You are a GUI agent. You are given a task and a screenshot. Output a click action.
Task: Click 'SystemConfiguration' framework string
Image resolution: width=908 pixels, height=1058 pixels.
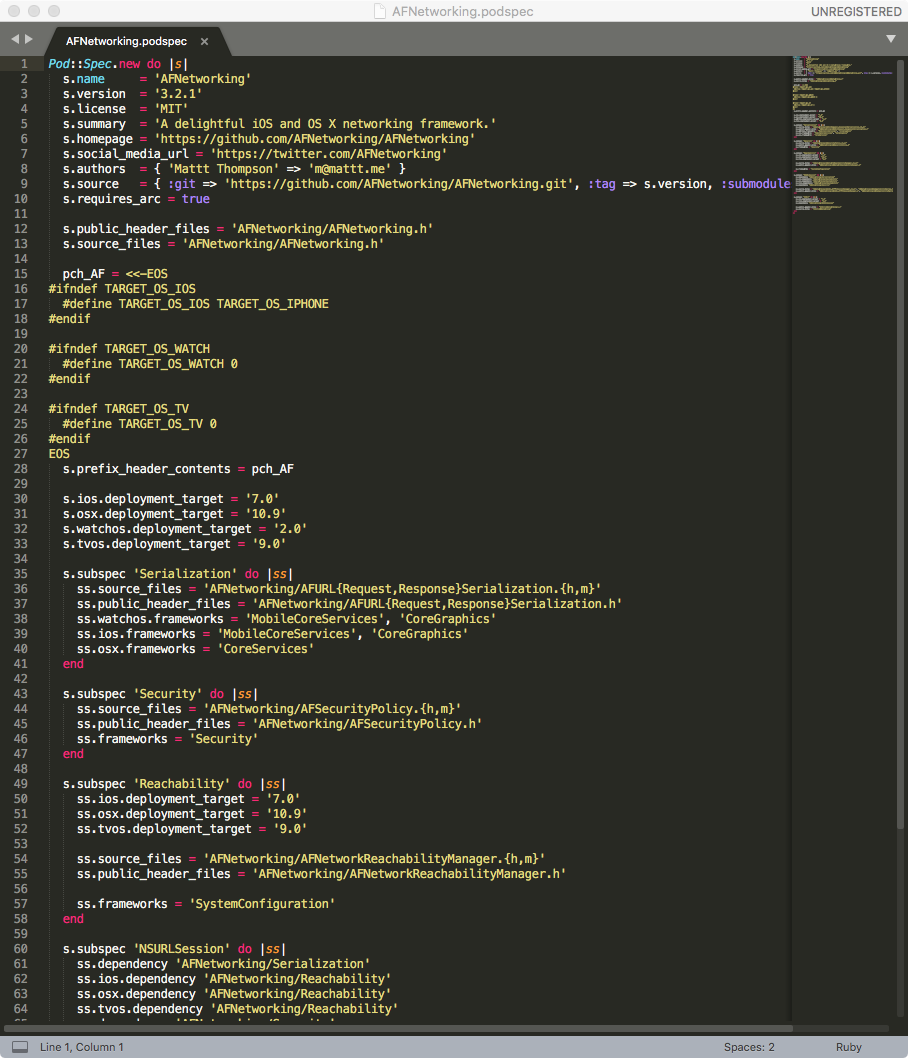[262, 904]
